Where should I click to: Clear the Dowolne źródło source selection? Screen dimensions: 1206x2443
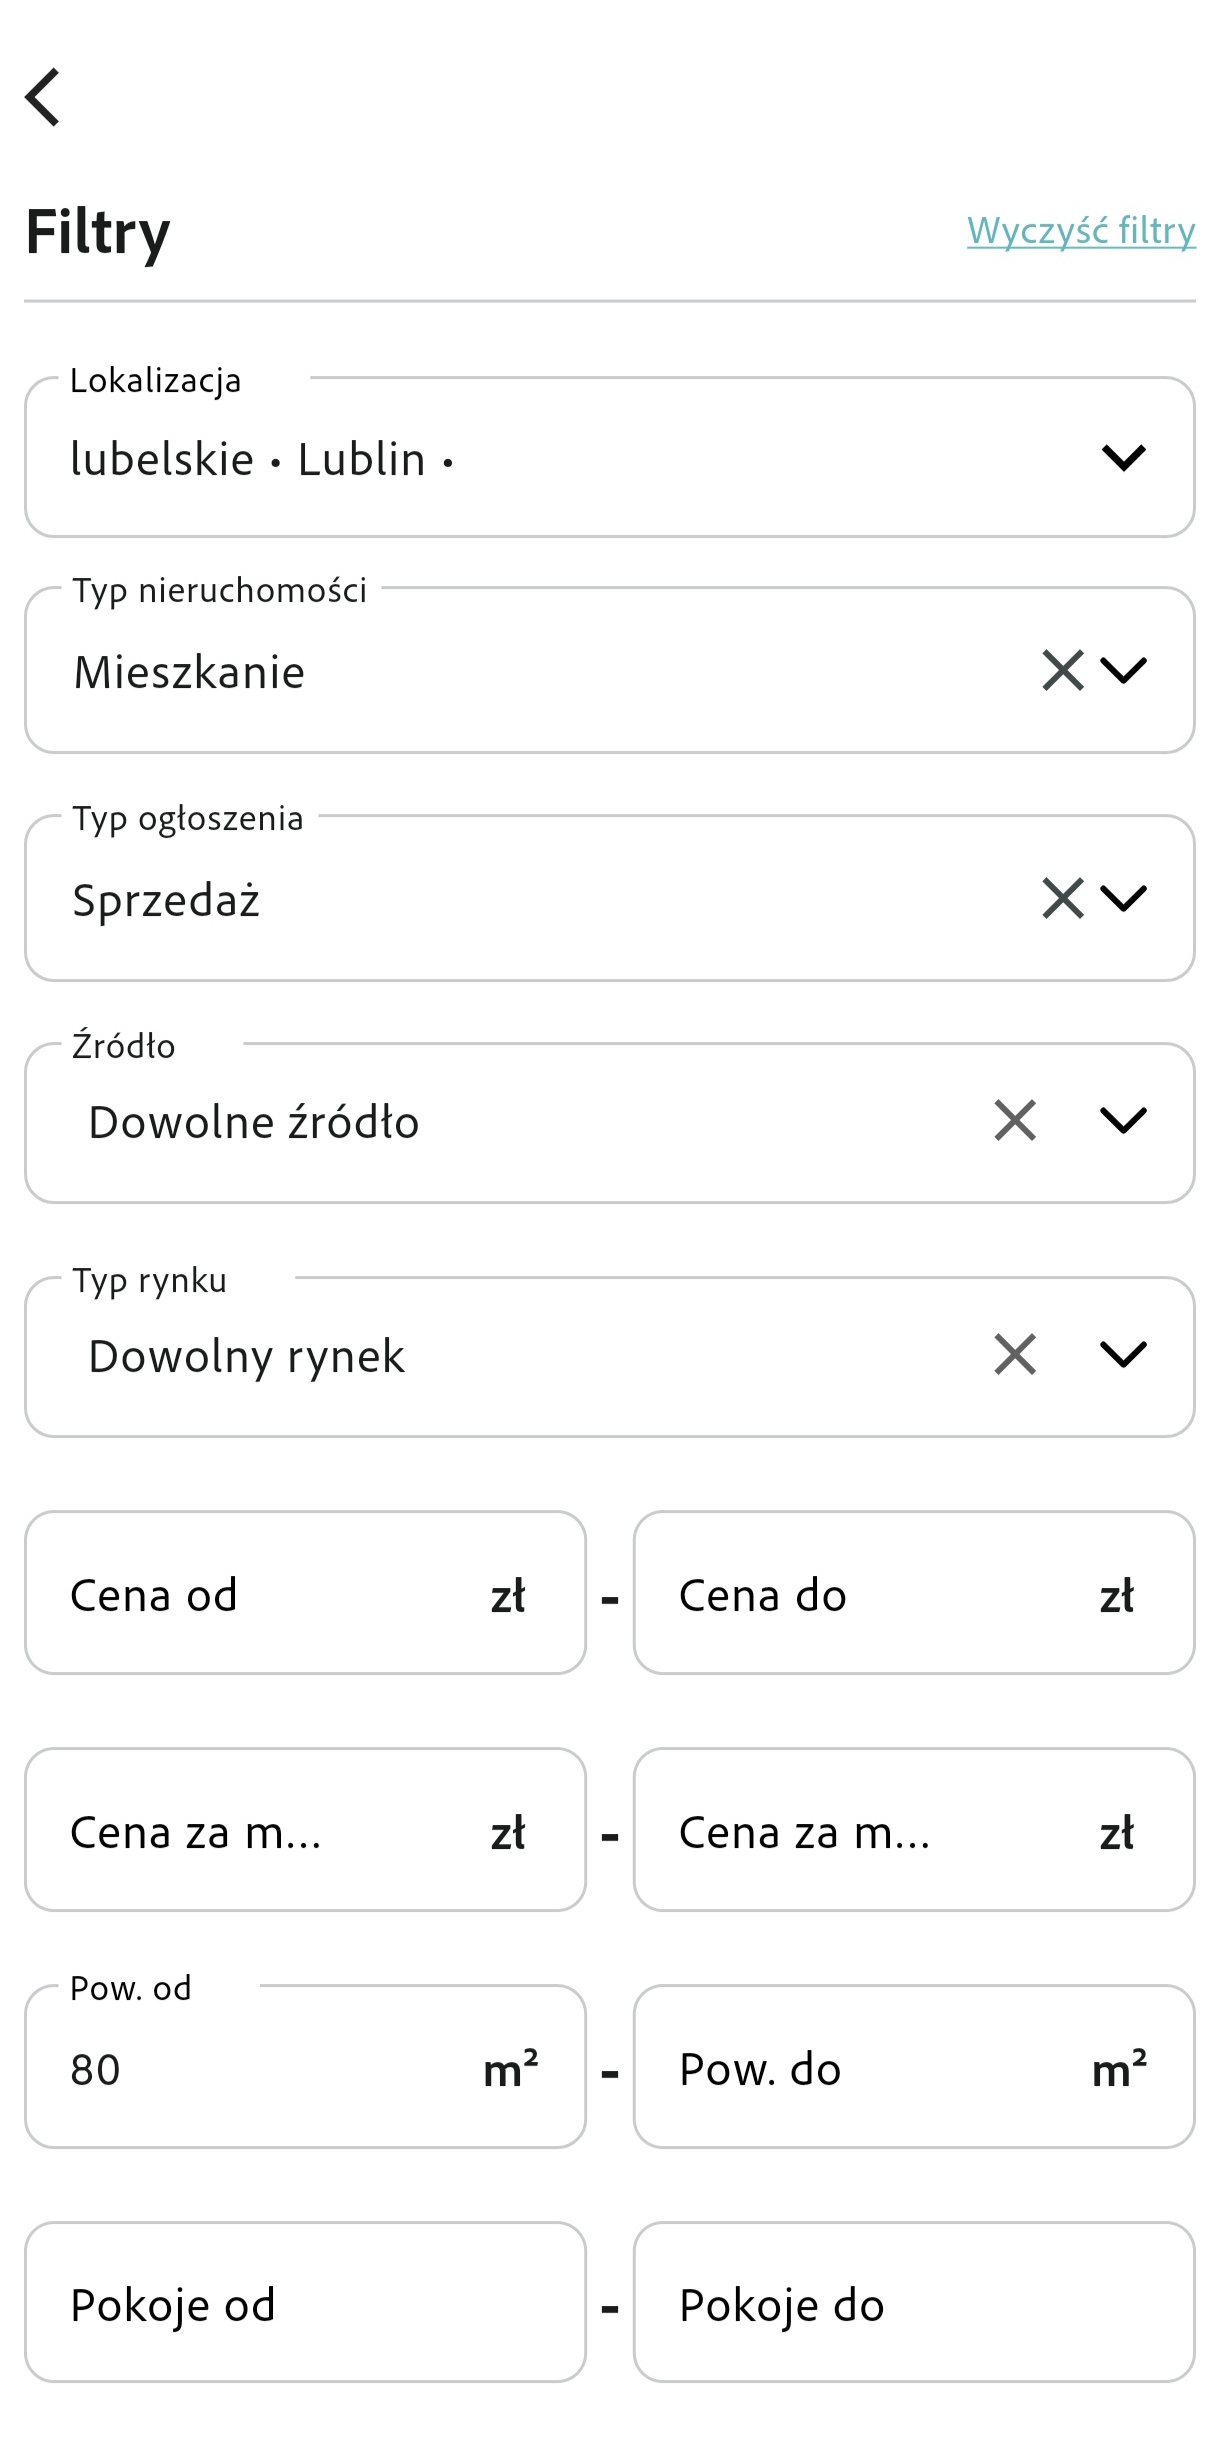click(x=1015, y=1120)
